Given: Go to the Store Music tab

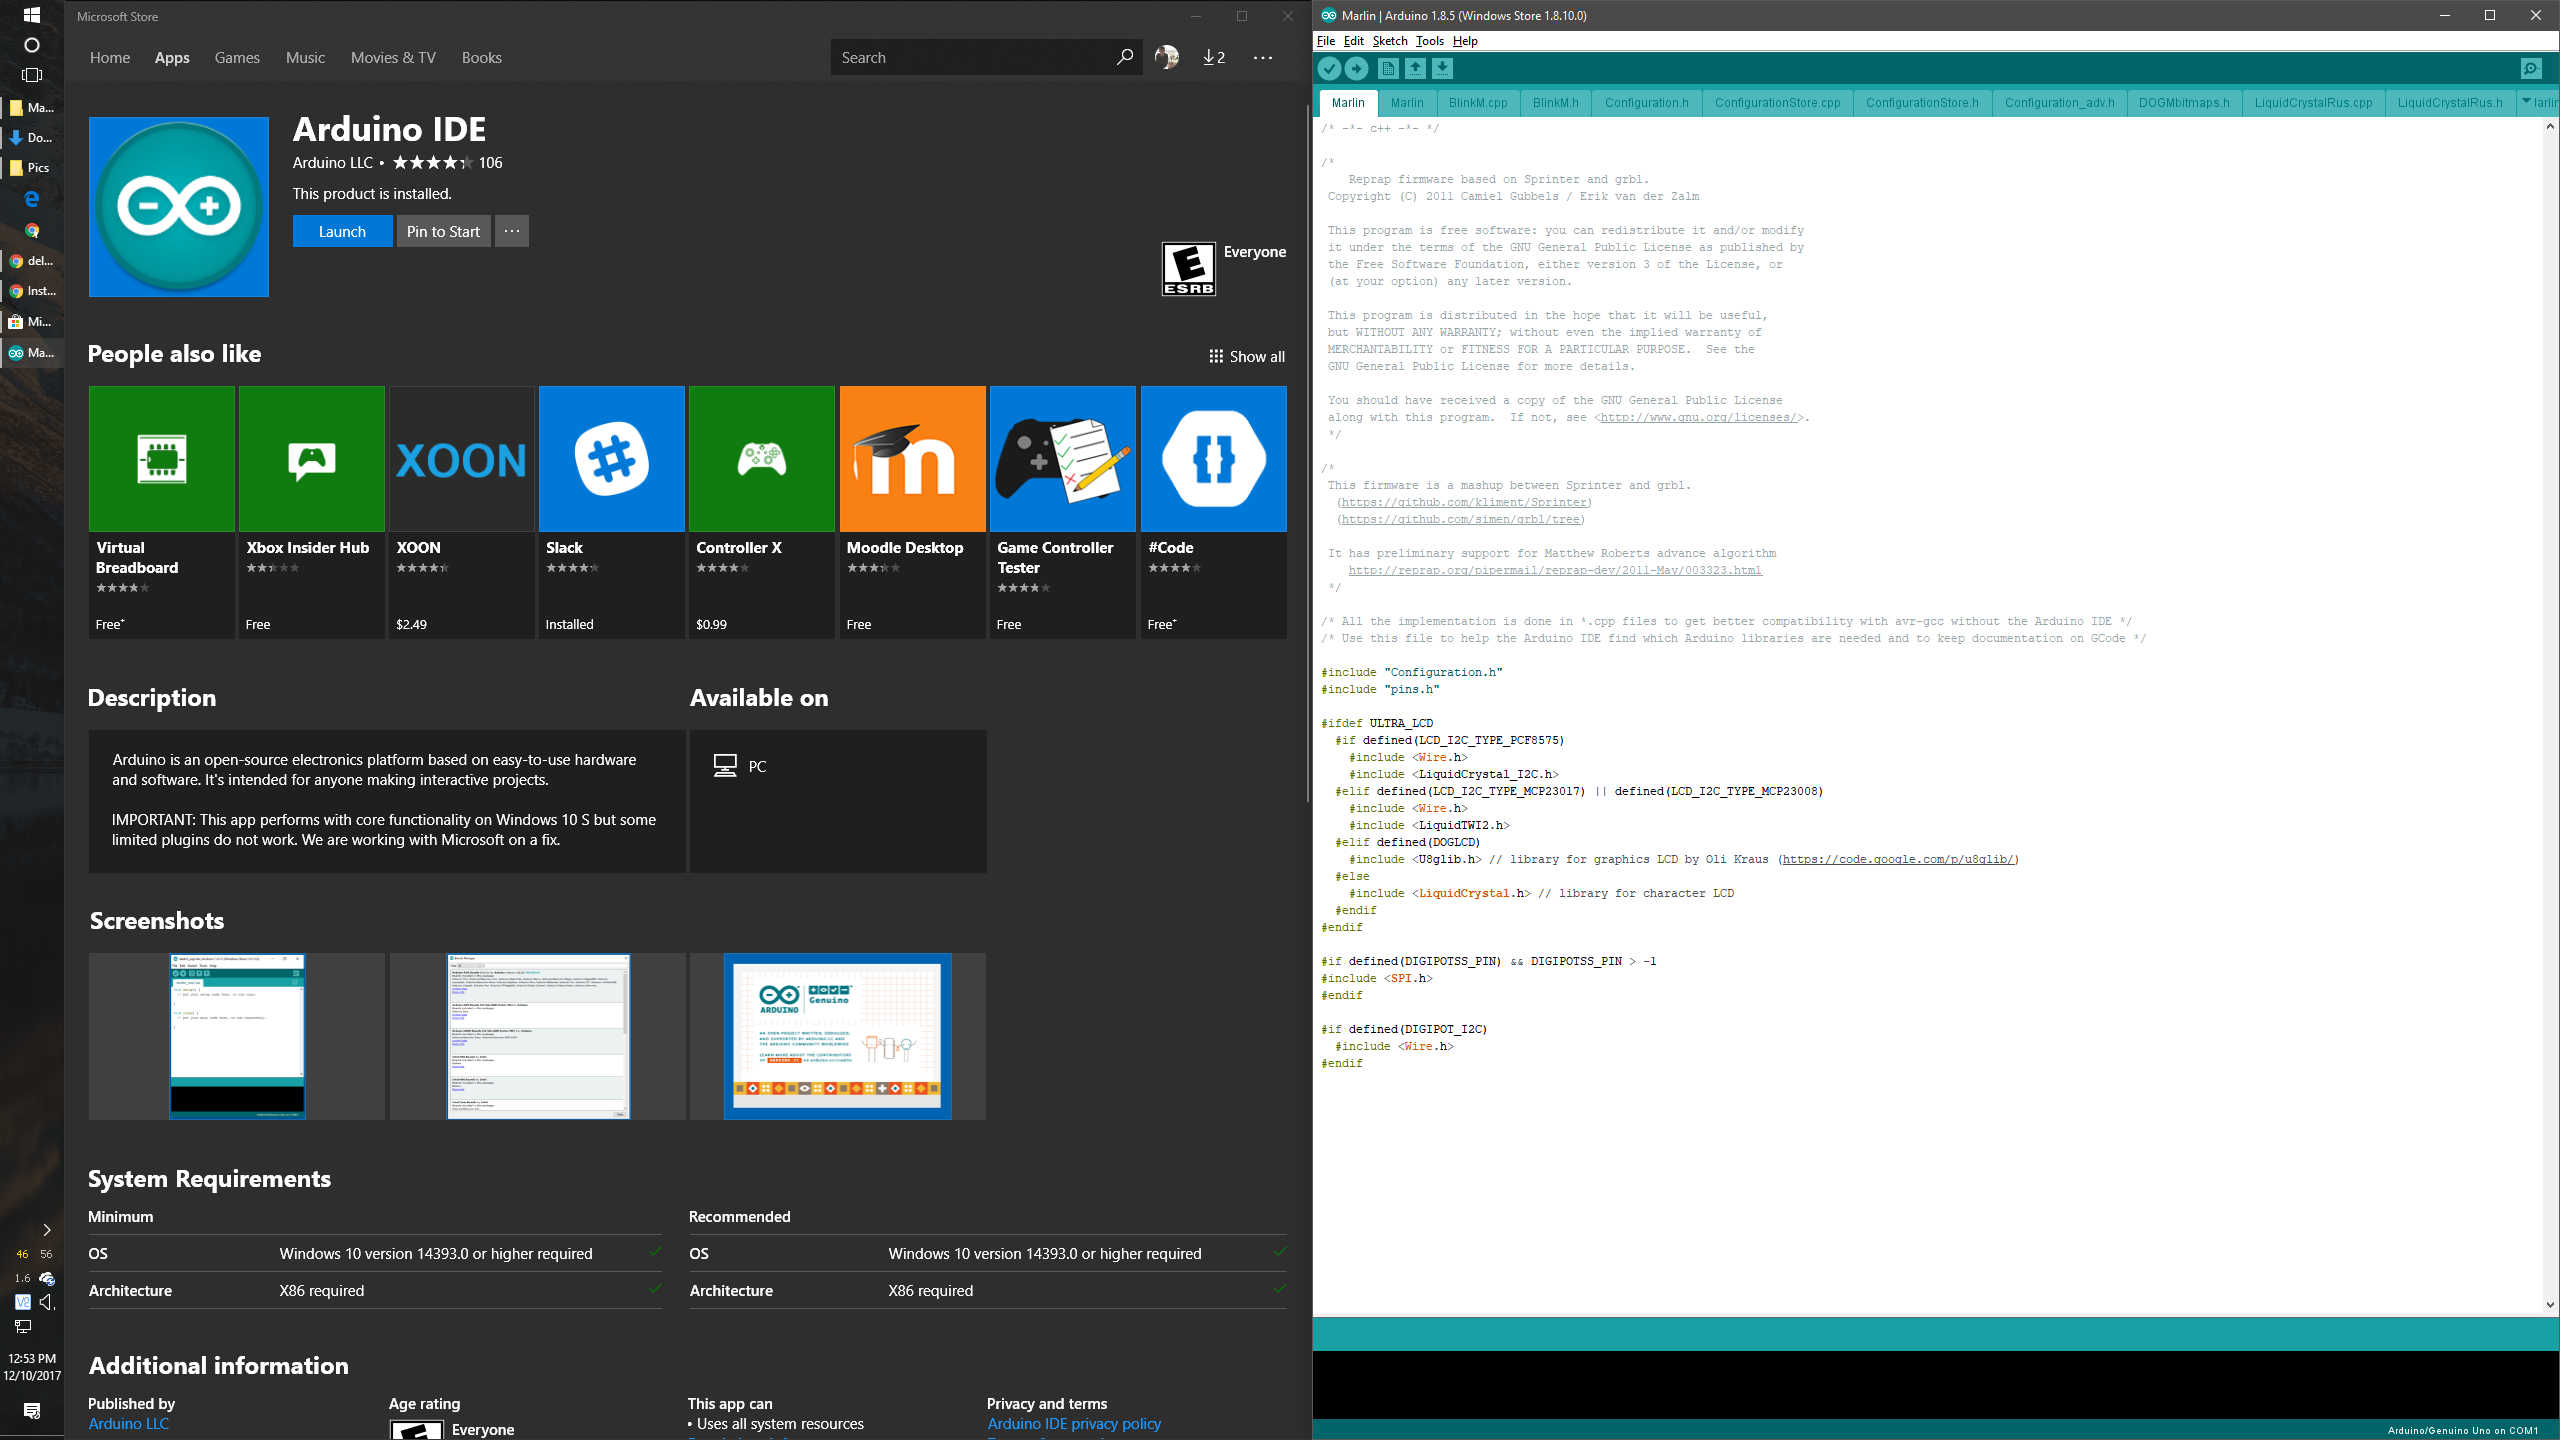Looking at the screenshot, I should 305,58.
